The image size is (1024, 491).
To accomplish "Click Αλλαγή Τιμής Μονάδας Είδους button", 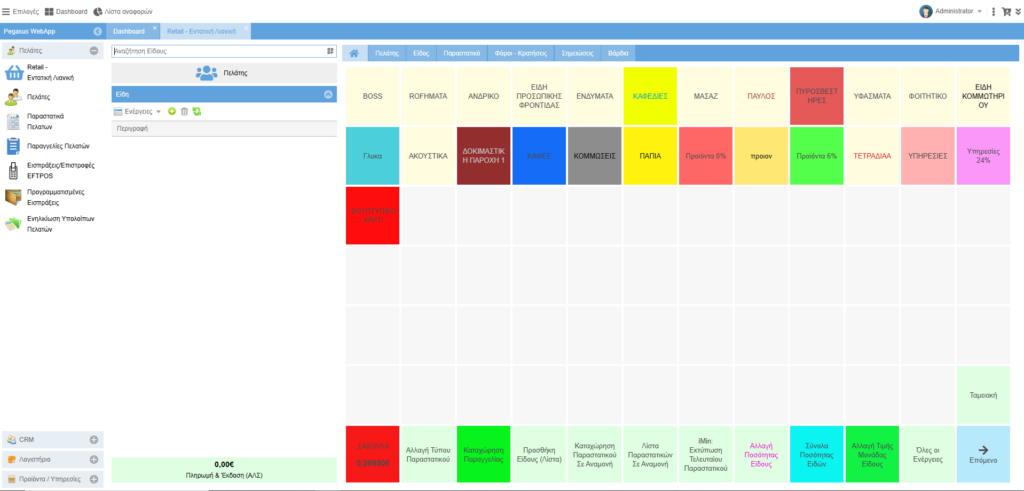I will [872, 454].
